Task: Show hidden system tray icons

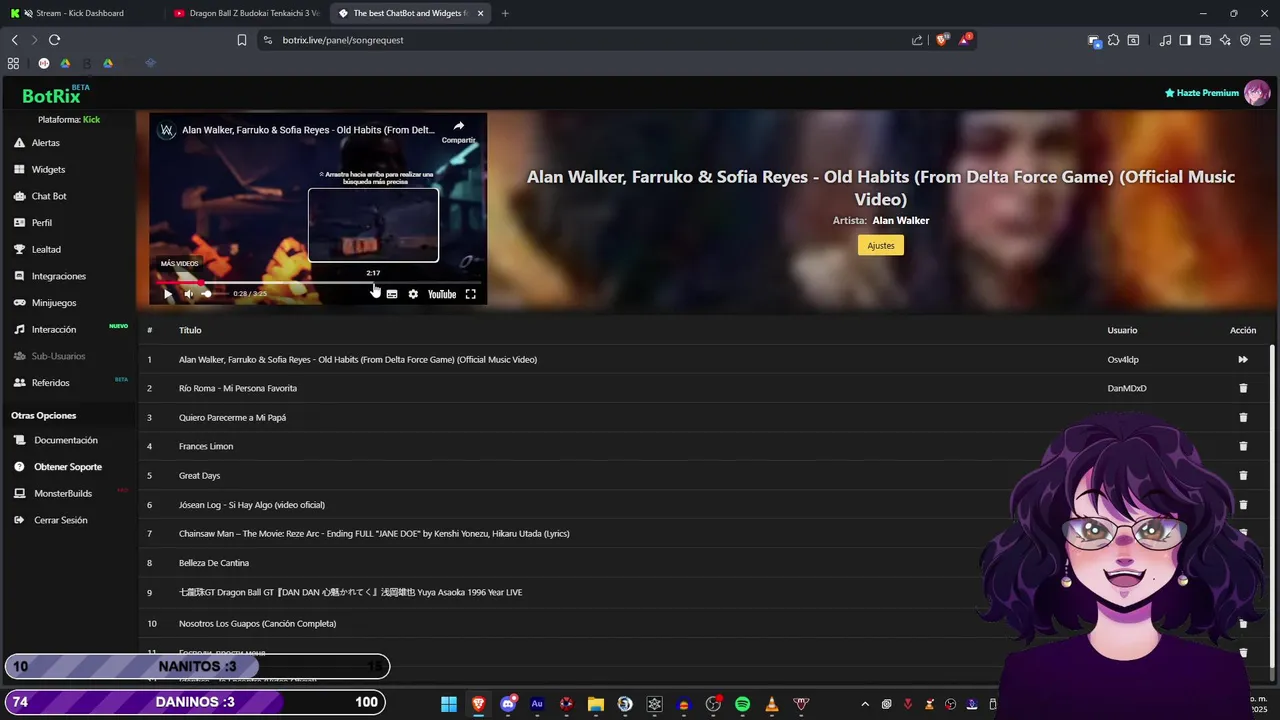Action: point(866,704)
